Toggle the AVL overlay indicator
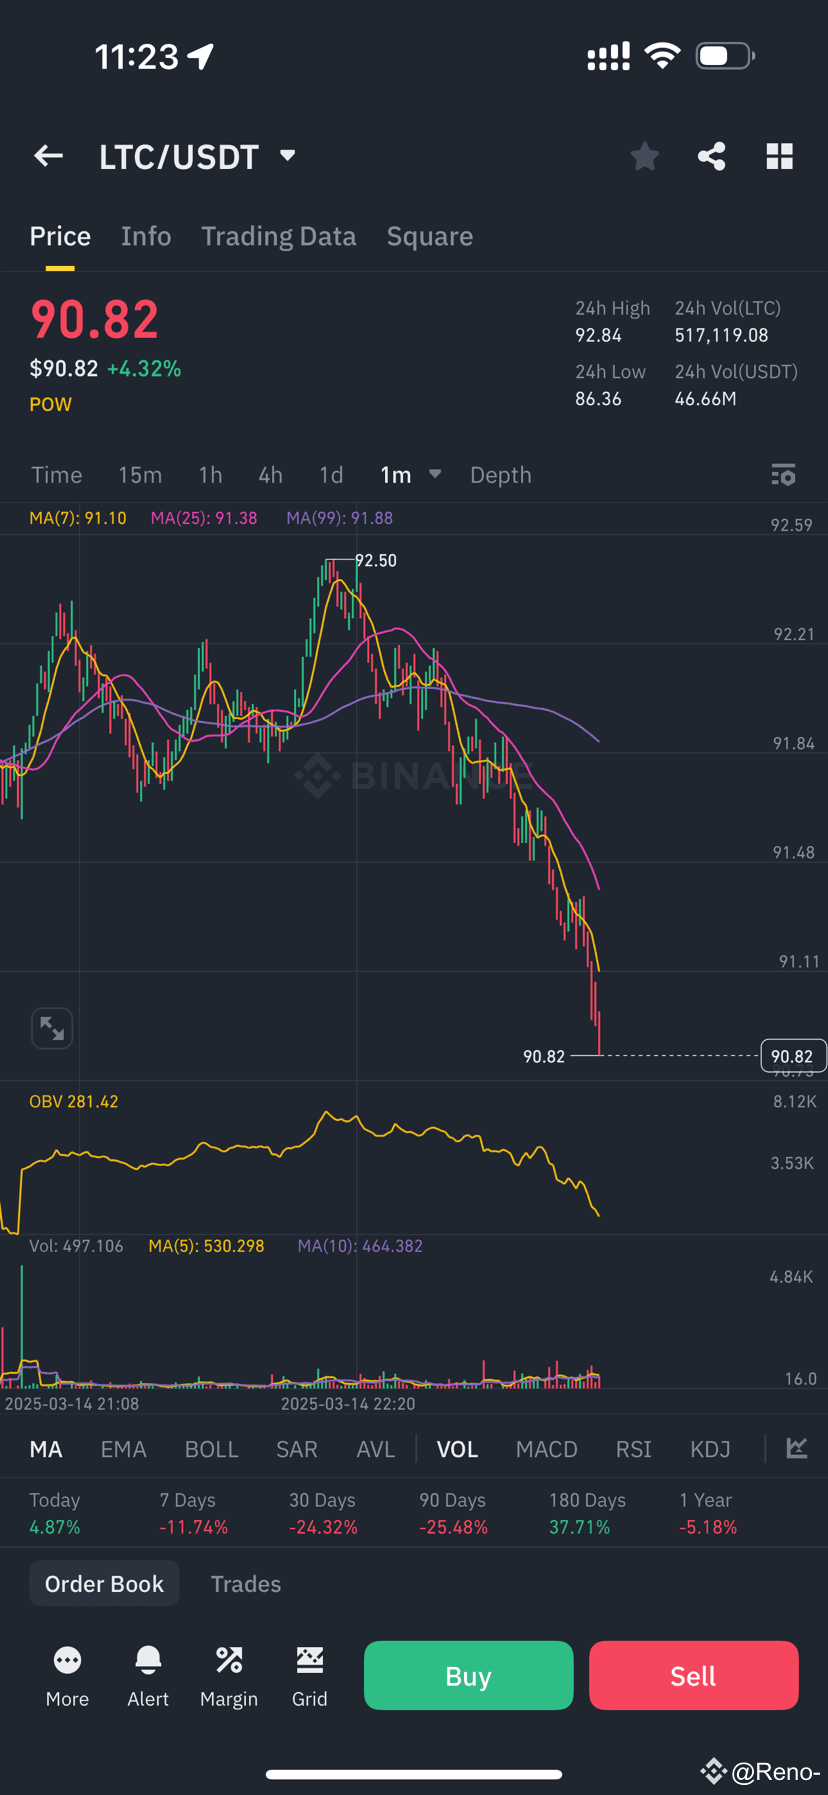This screenshot has height=1795, width=828. (376, 1449)
